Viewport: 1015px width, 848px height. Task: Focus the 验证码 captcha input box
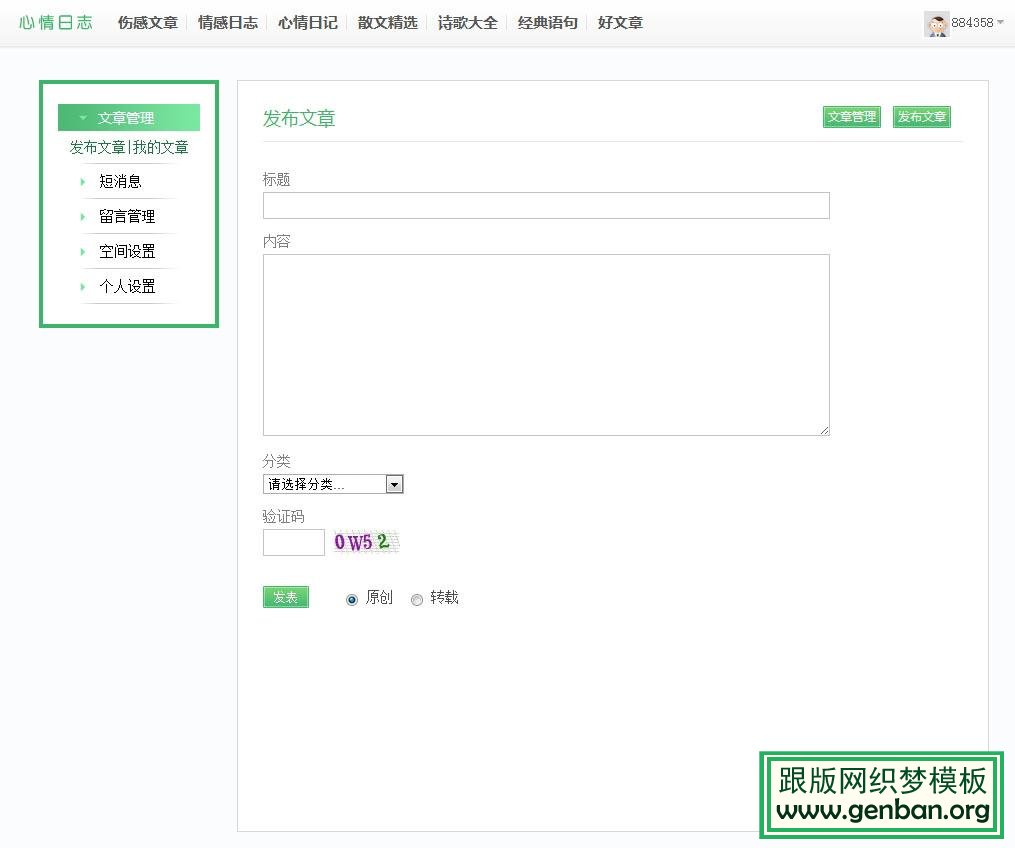293,542
